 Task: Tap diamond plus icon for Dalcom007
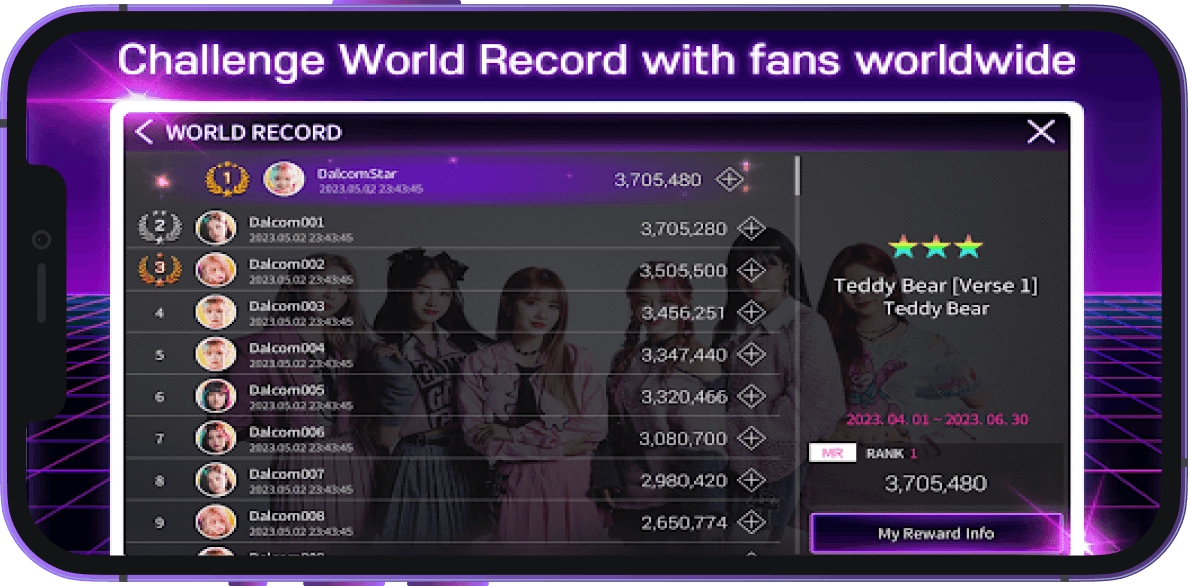(751, 480)
